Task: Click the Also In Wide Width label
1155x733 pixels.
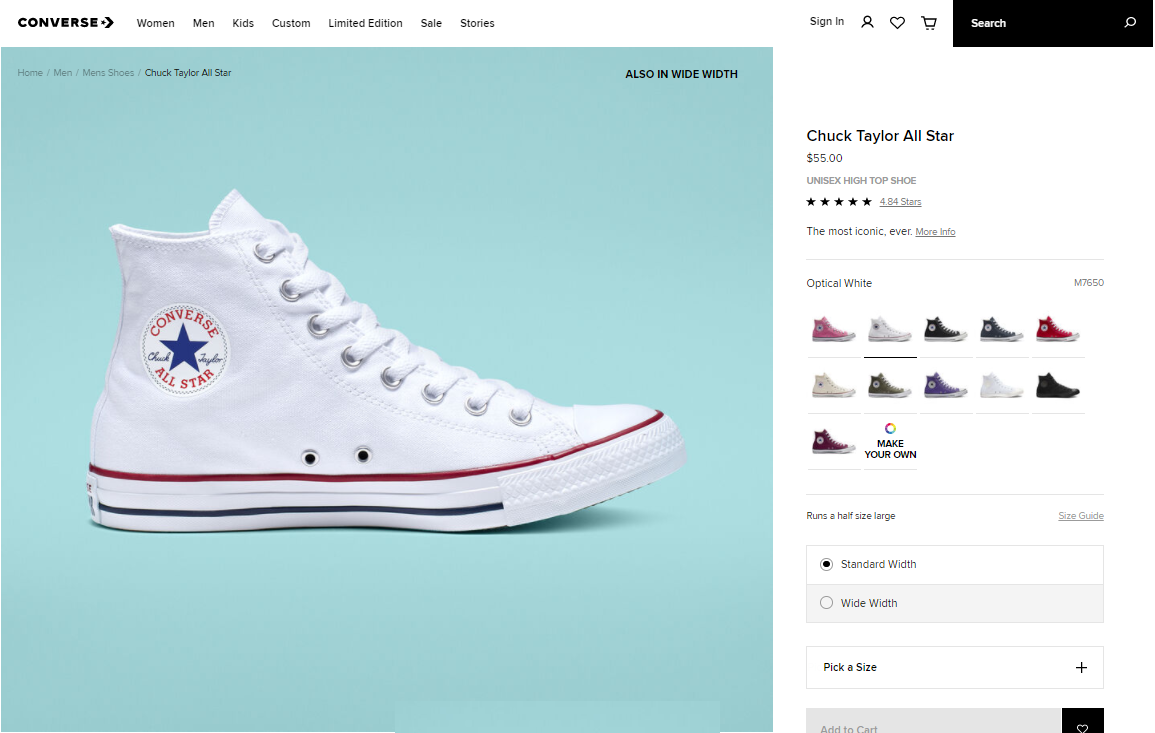Action: 681,74
